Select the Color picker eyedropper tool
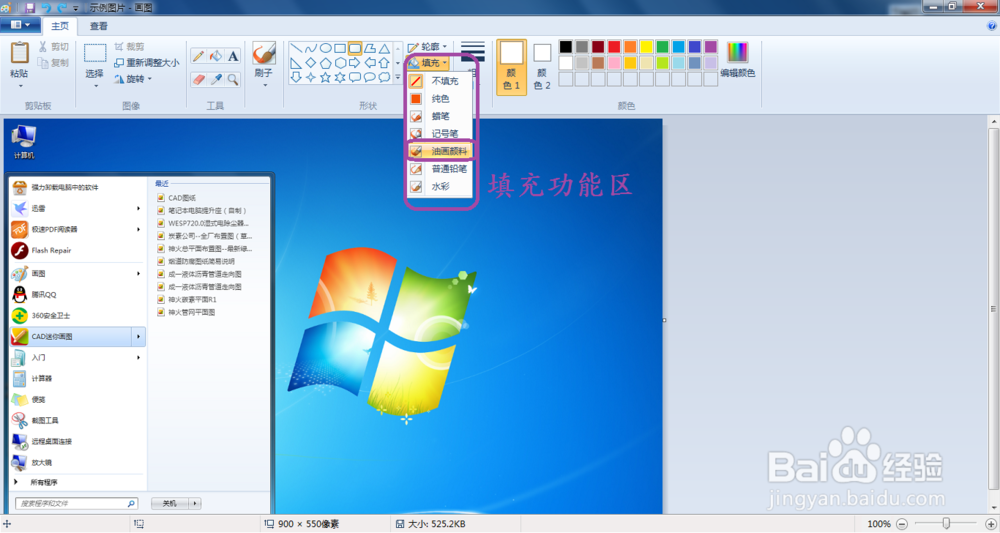Viewport: 1000px width, 533px height. click(x=216, y=80)
